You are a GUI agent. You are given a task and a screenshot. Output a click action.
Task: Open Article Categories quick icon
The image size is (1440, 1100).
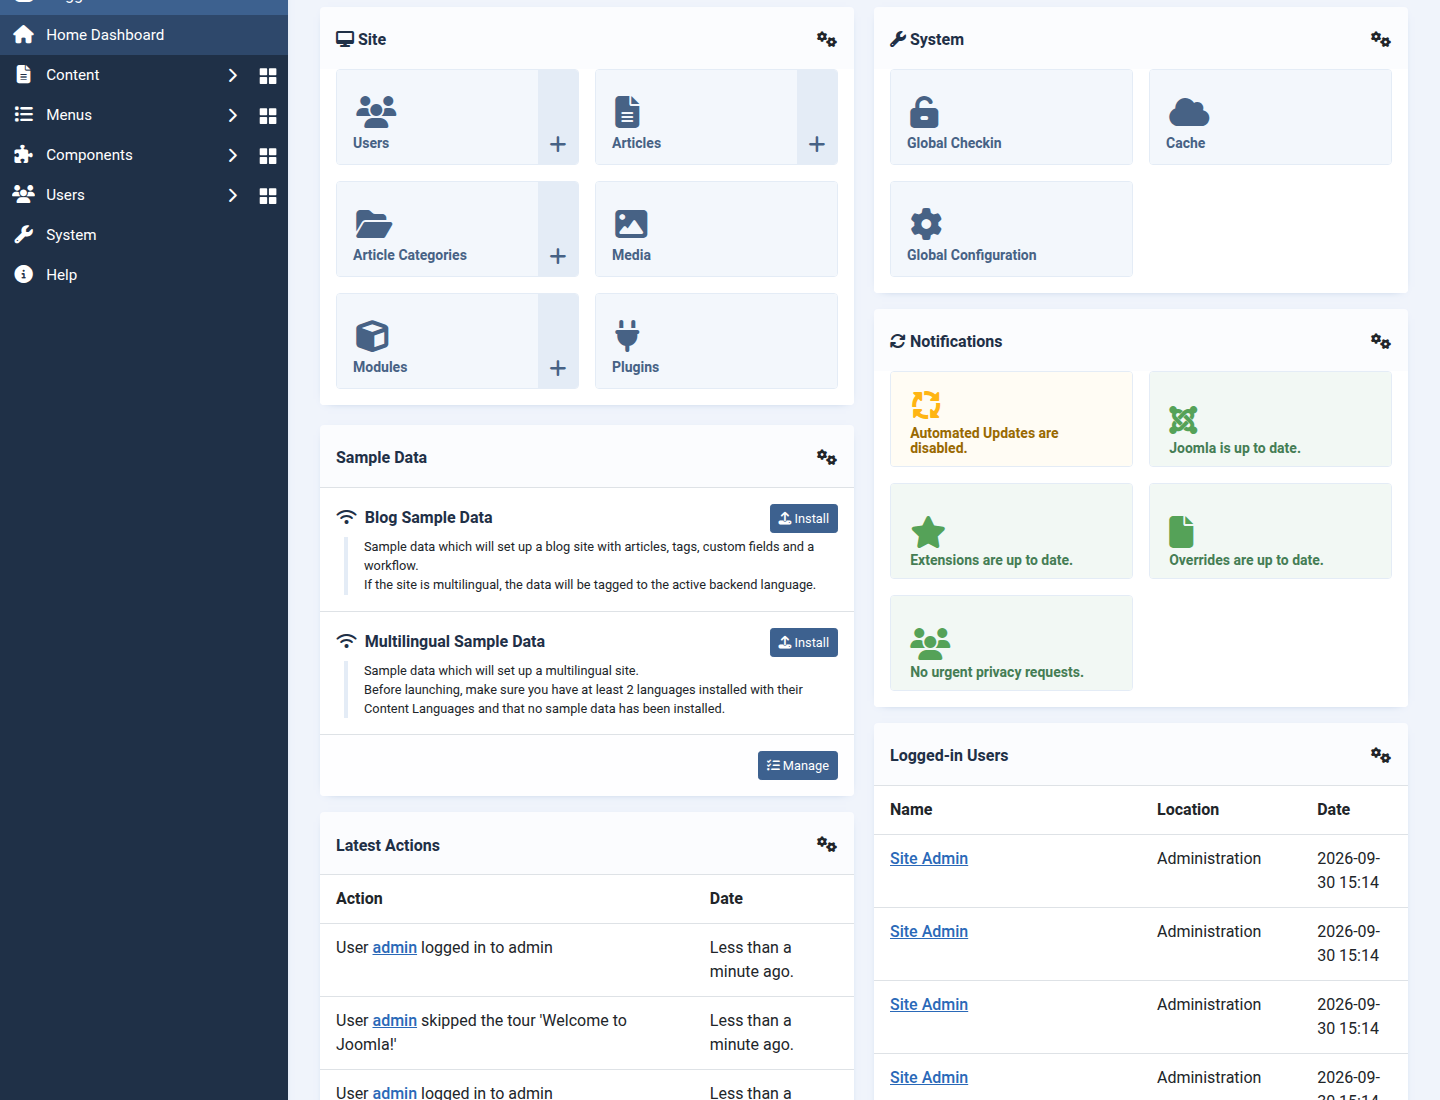click(437, 229)
